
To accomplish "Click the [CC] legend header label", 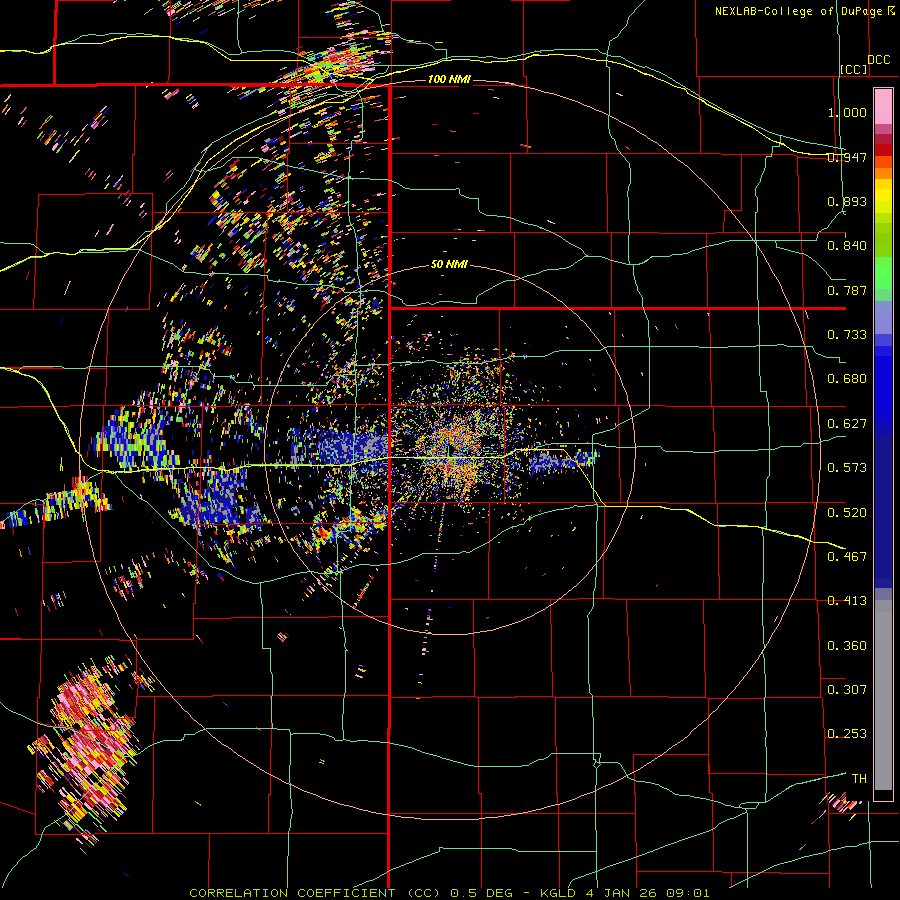I will coord(854,69).
